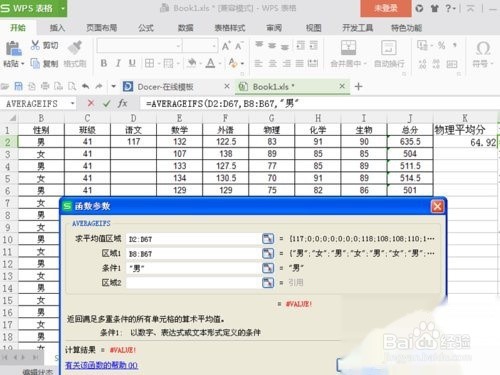Image resolution: width=500 pixels, height=375 pixels.
Task: Toggle italic formatting
Action: pyautogui.click(x=118, y=63)
